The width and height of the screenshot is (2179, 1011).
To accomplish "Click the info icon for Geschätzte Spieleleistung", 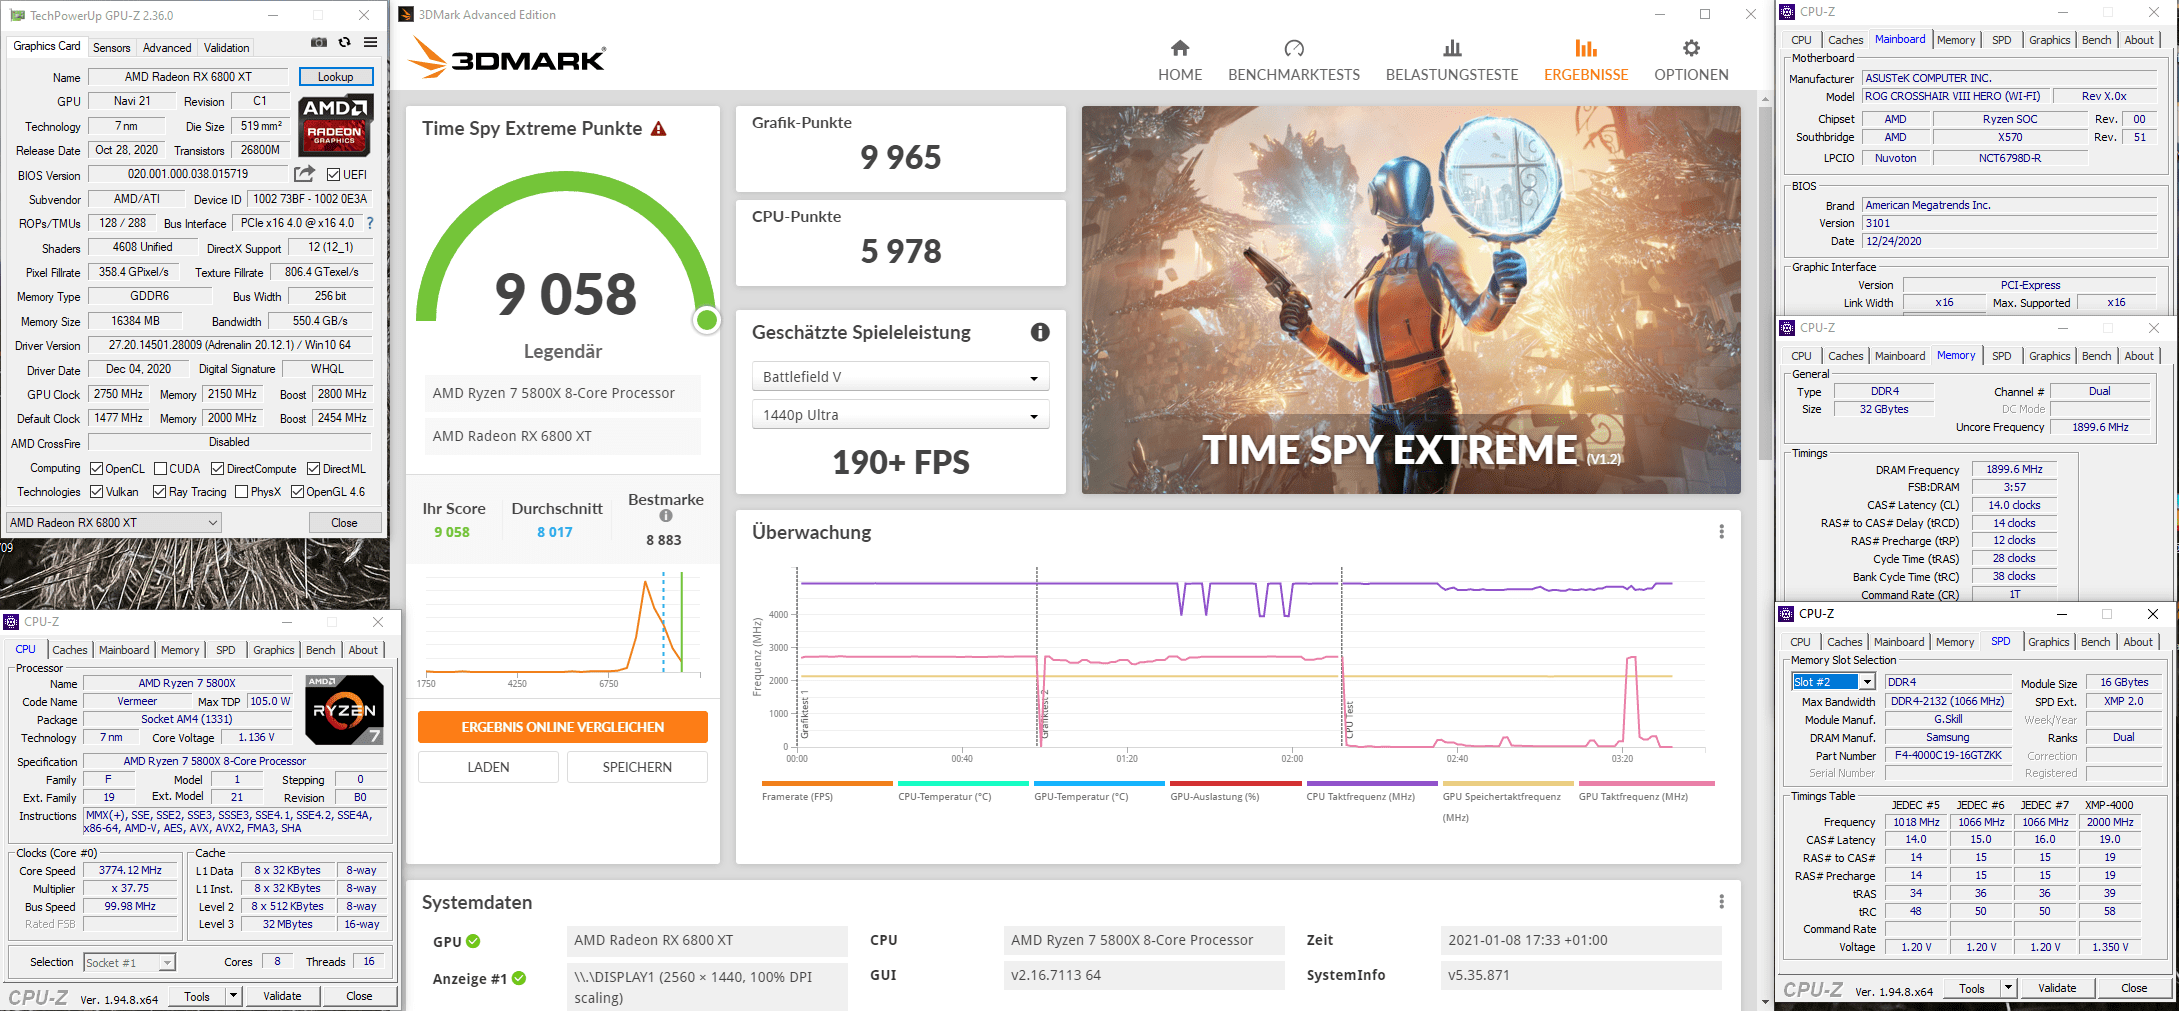I will pos(1040,332).
